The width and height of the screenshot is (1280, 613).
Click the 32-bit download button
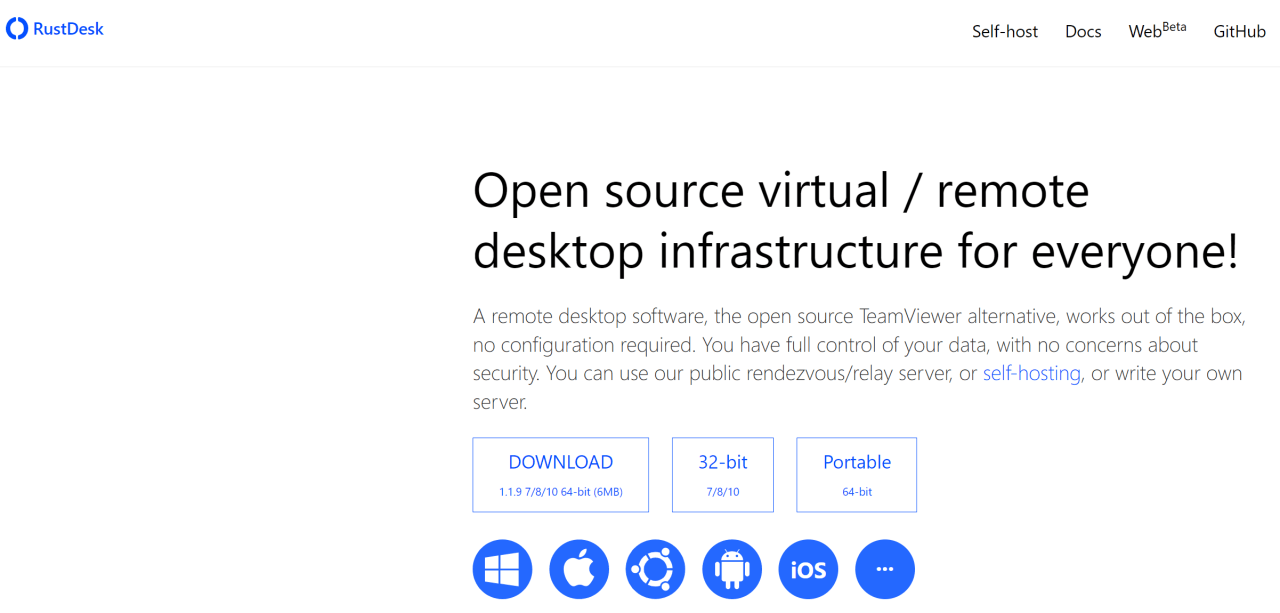tap(723, 475)
